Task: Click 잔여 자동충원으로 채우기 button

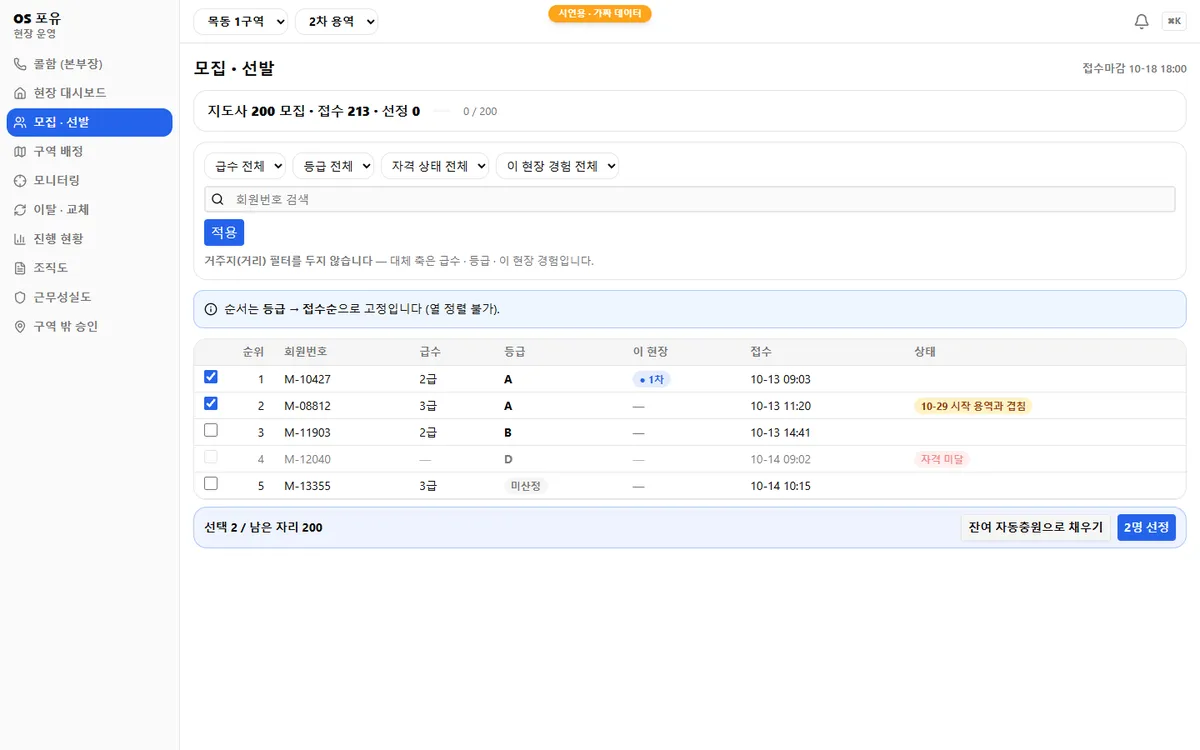Action: (1036, 527)
